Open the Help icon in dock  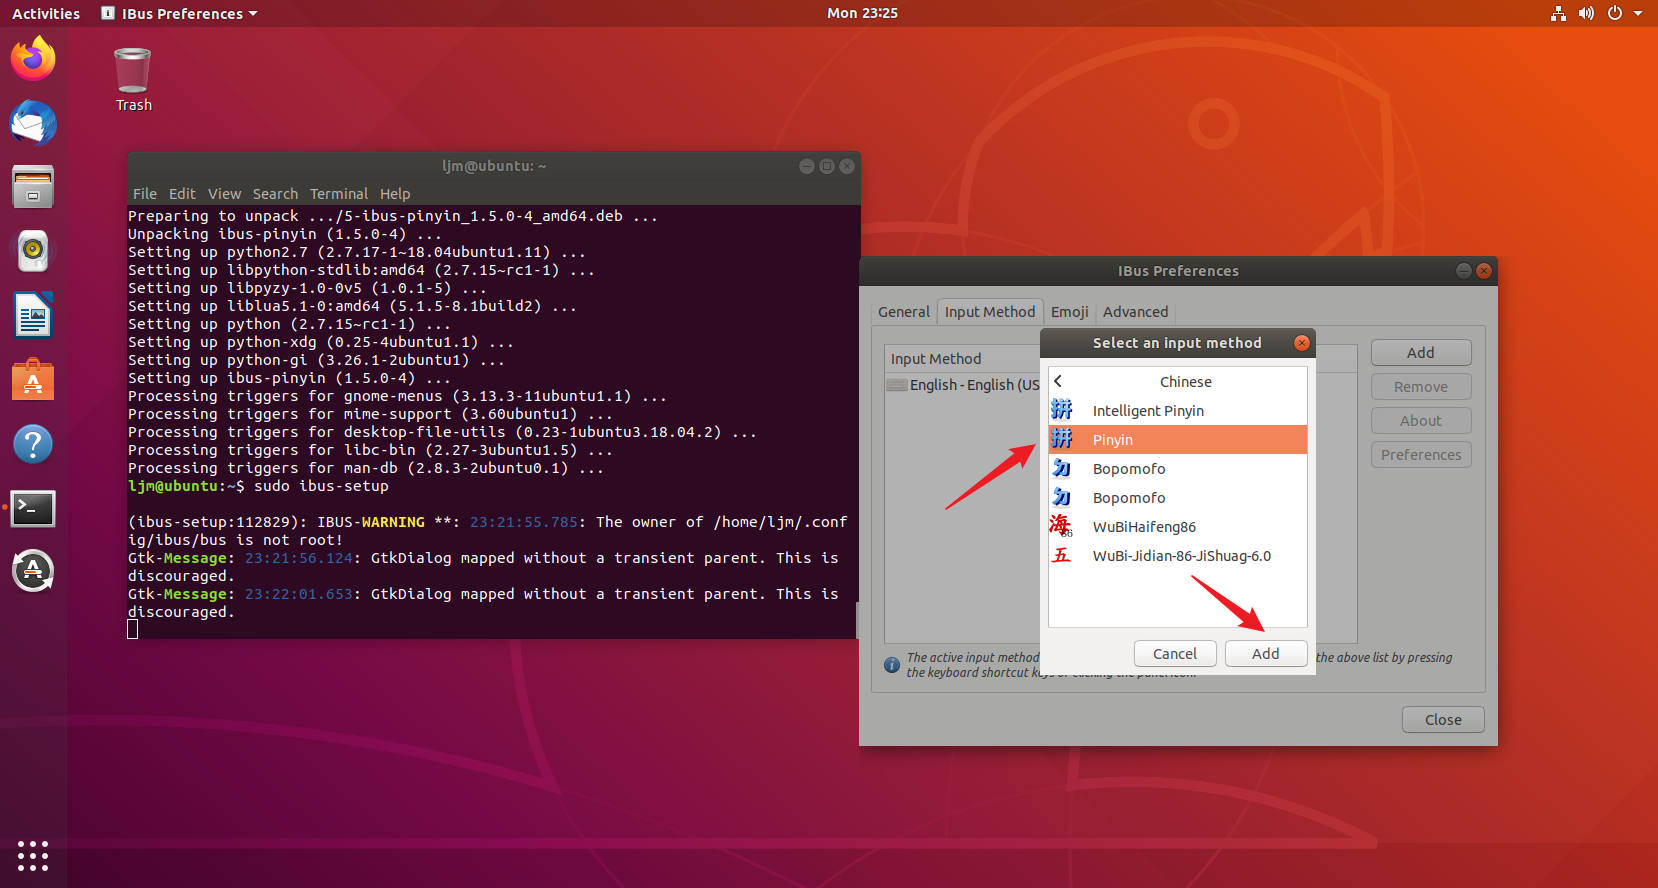click(x=33, y=444)
